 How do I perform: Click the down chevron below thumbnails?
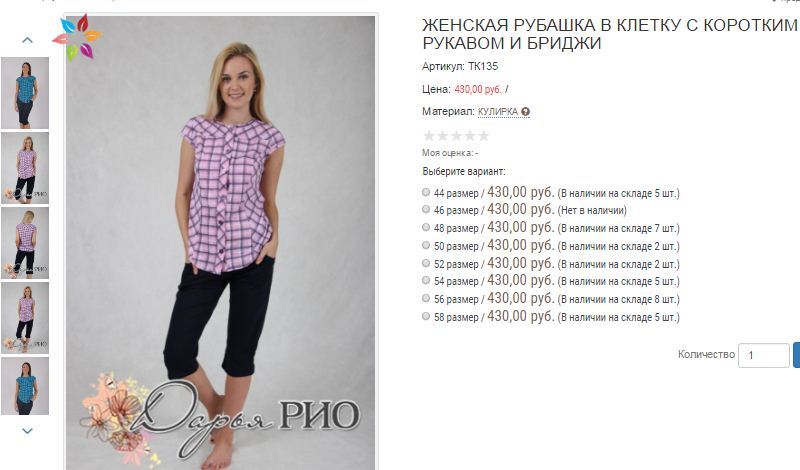coord(28,431)
